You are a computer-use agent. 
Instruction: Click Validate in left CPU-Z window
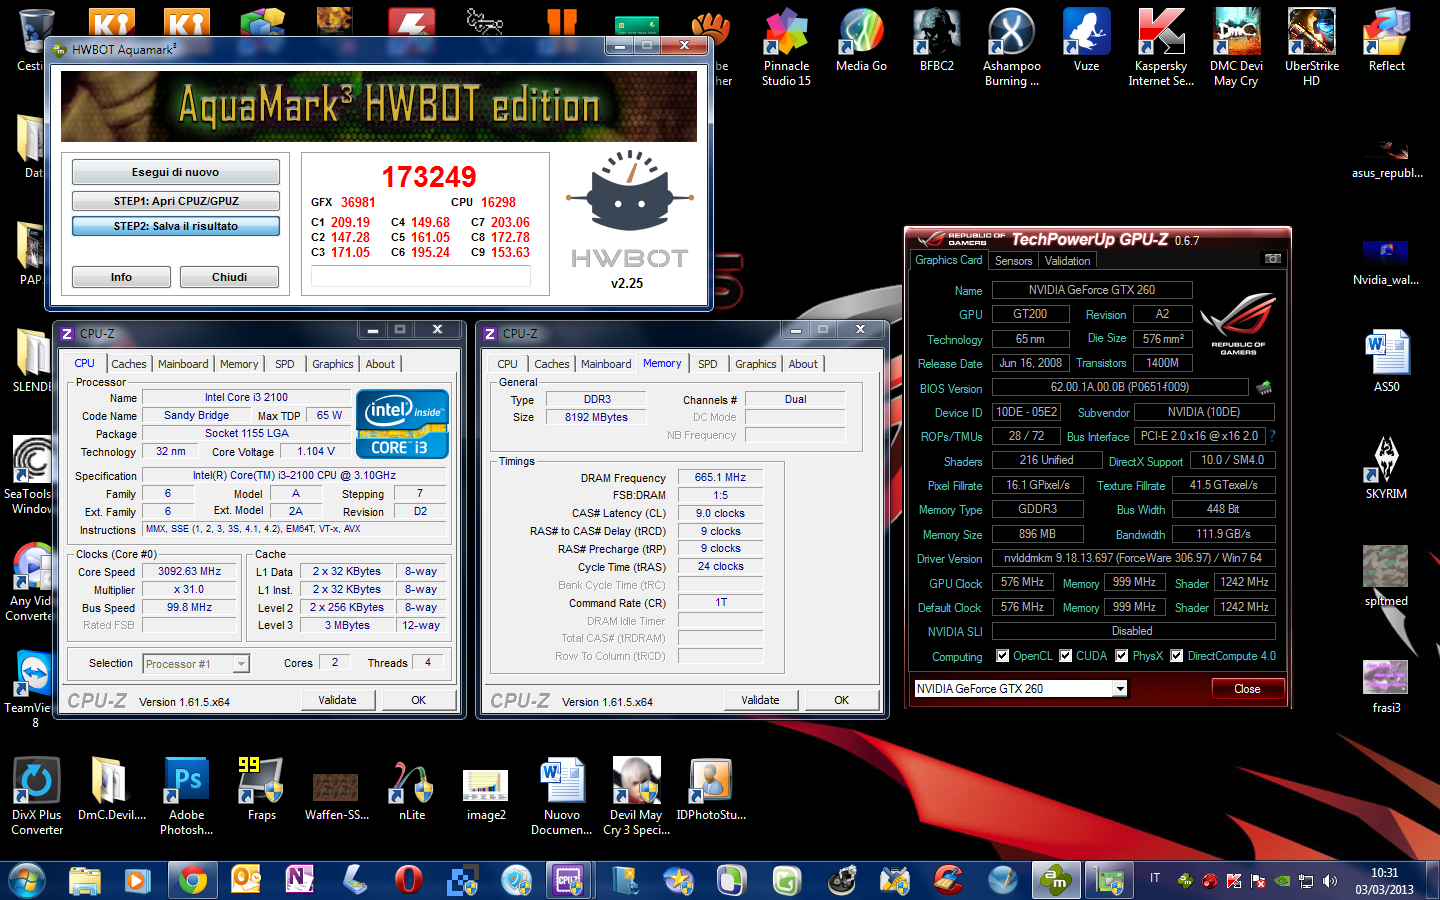point(337,700)
